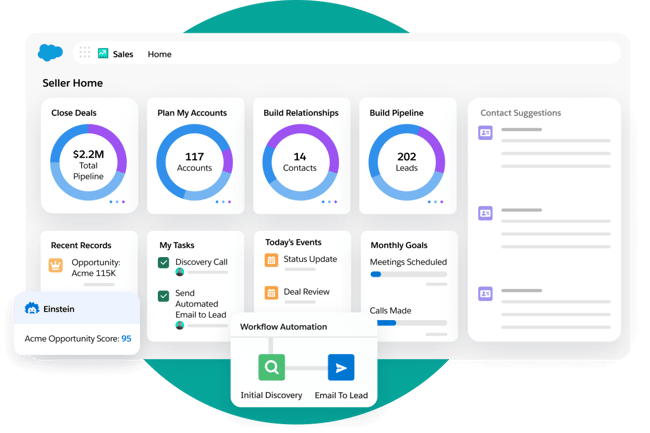Image resolution: width=650 pixels, height=433 pixels.
Task: Click the Seller Home heading
Action: 73,83
